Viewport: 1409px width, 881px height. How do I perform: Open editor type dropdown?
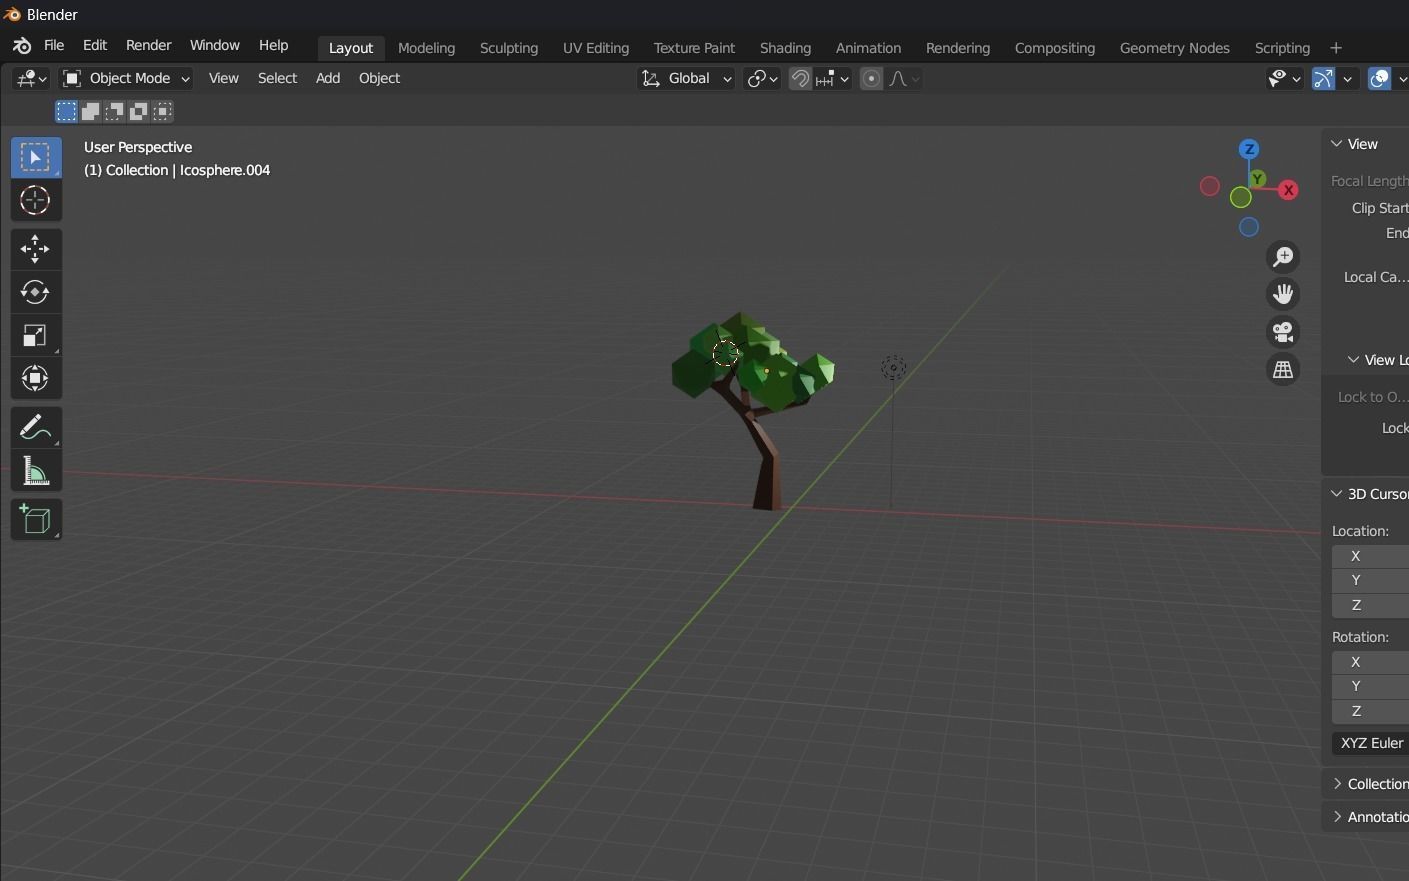point(31,78)
